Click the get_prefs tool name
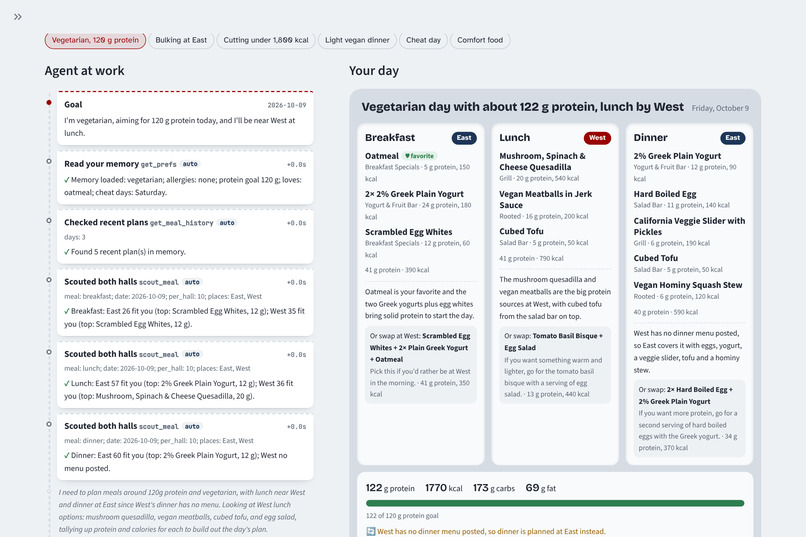This screenshot has width=806, height=537. click(158, 164)
